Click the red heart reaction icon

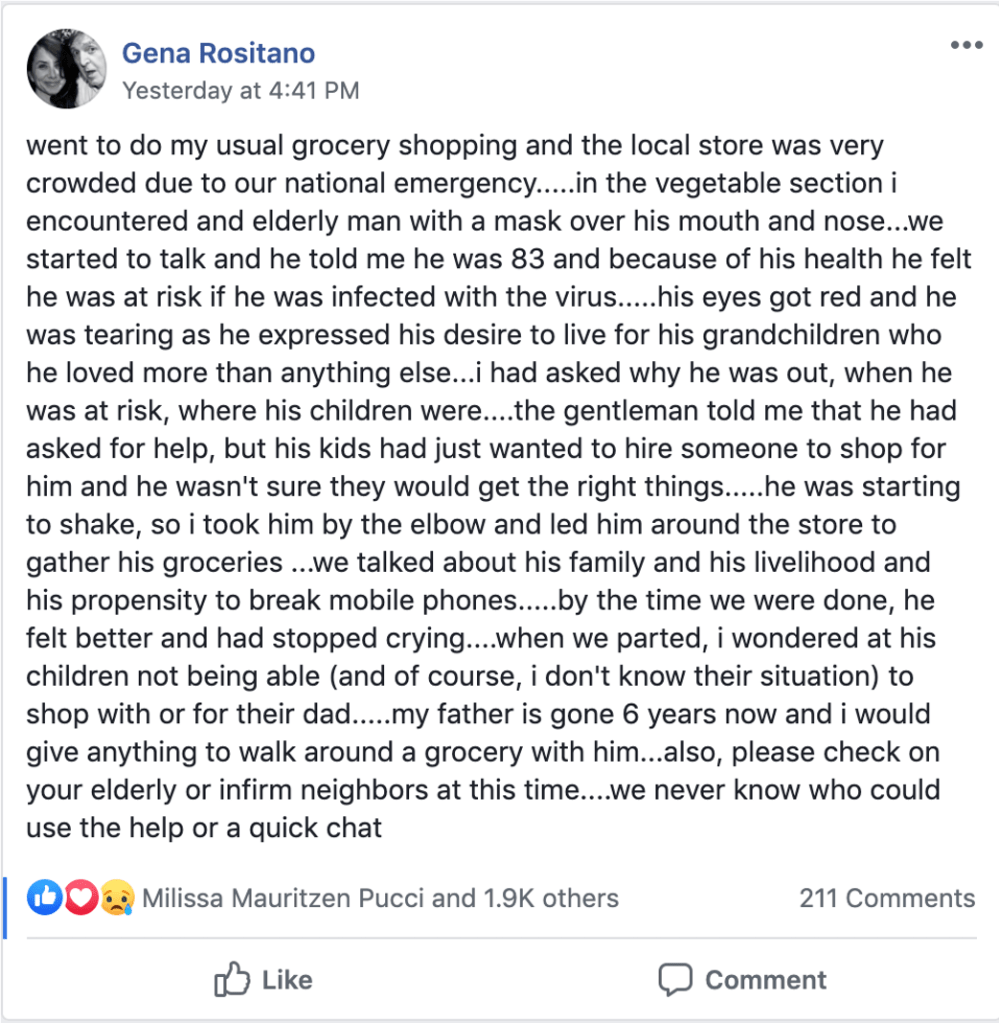pyautogui.click(x=81, y=898)
